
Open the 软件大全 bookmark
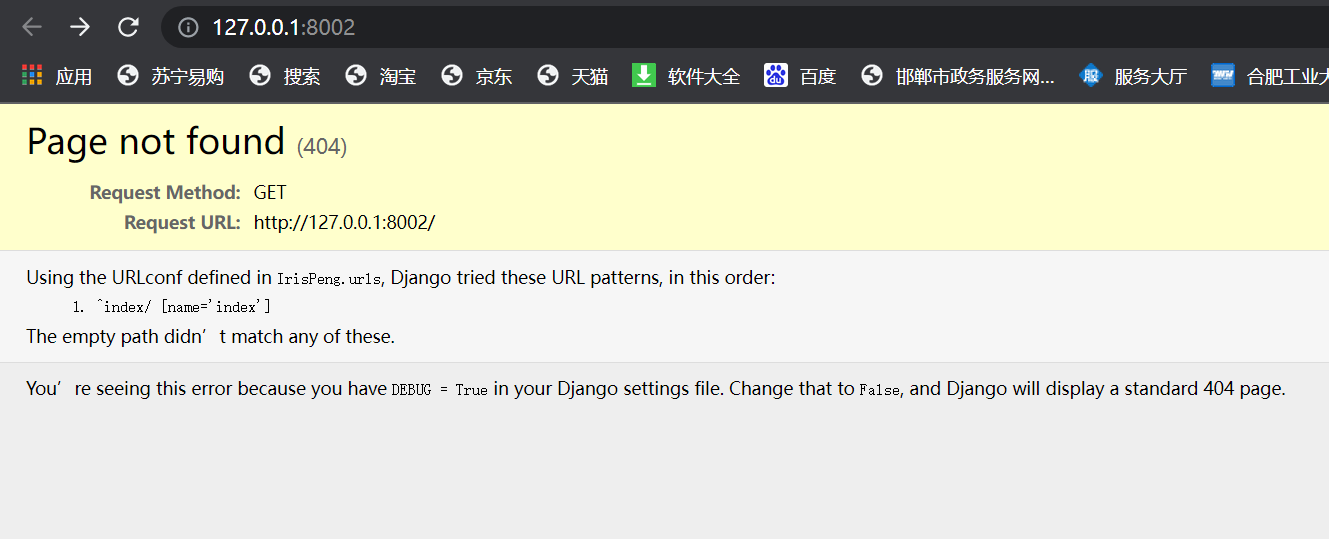coord(686,76)
